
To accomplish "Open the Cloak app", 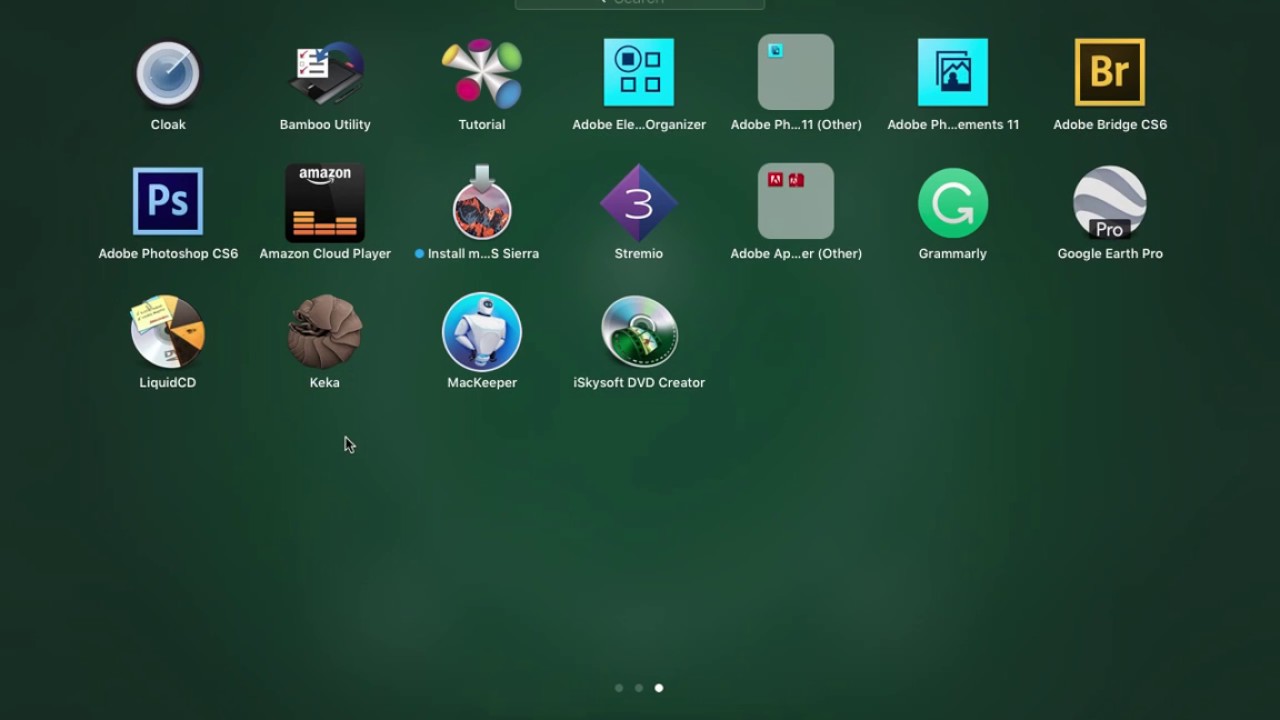I will point(168,73).
